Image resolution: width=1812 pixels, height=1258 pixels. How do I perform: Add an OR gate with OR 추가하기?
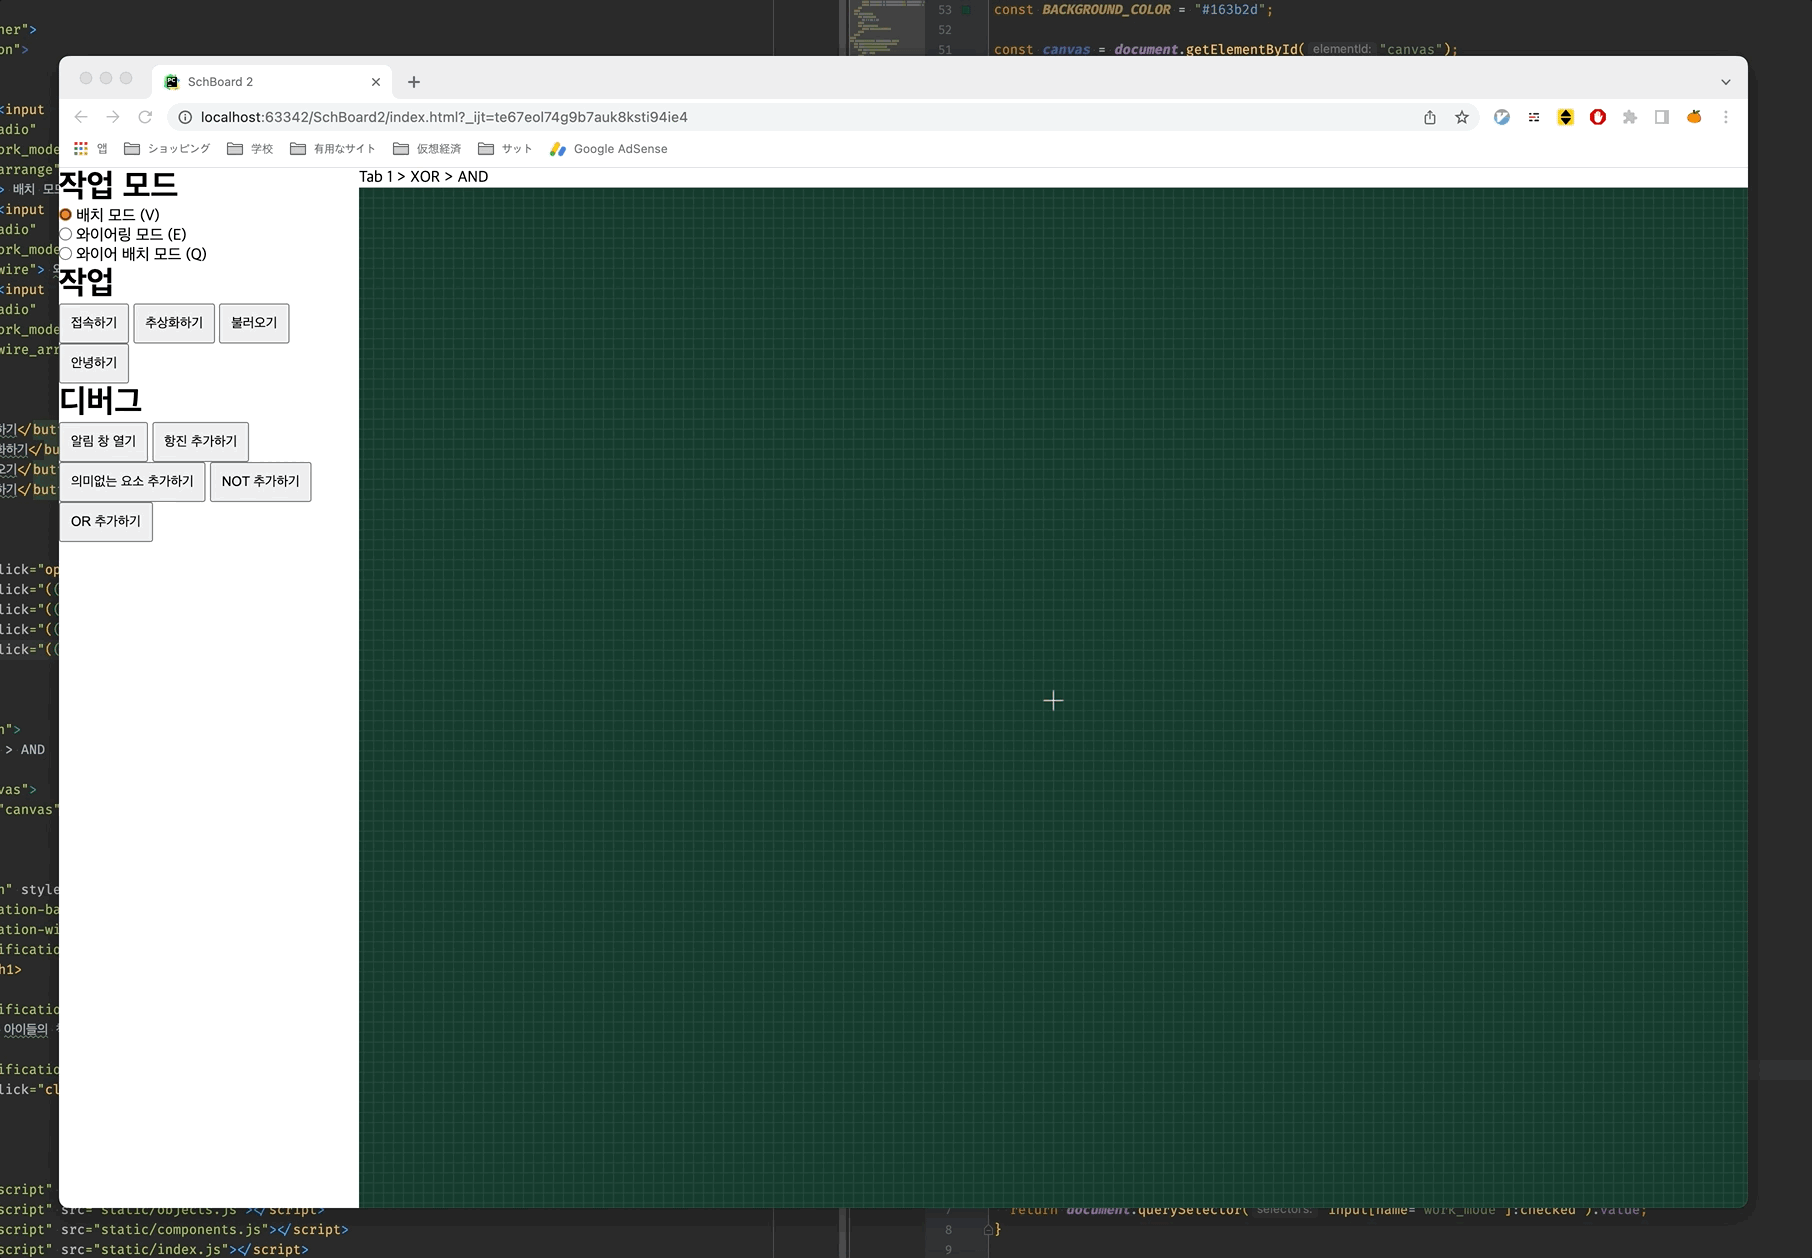pyautogui.click(x=106, y=521)
